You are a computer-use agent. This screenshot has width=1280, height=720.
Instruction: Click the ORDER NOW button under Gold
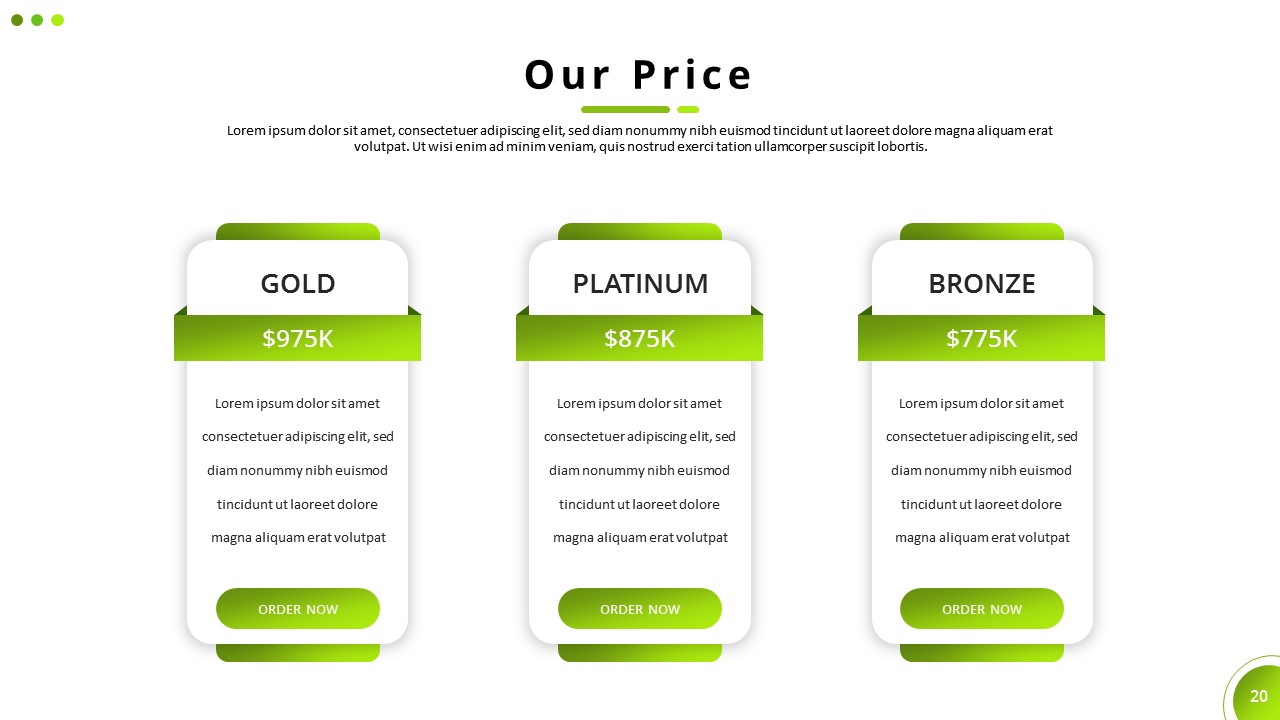coord(298,609)
